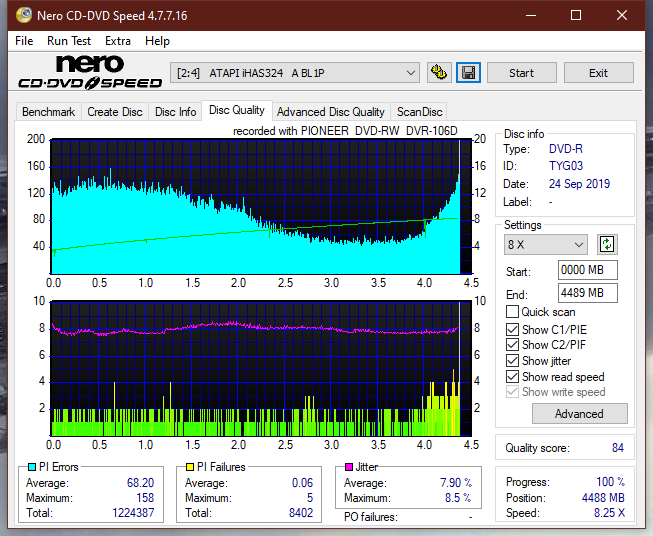Image resolution: width=653 pixels, height=536 pixels.
Task: Open the Extra menu
Action: pos(118,41)
